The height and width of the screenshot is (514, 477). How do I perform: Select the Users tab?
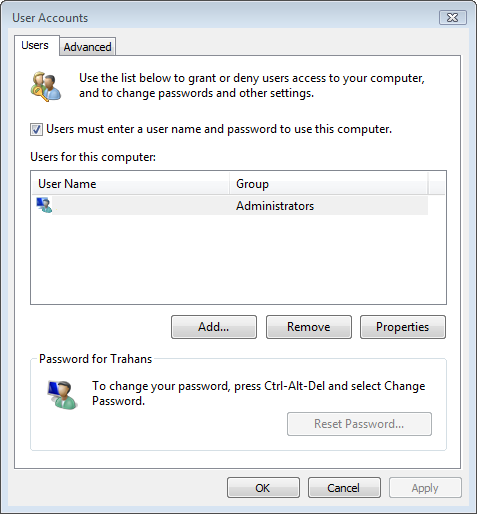coord(35,45)
